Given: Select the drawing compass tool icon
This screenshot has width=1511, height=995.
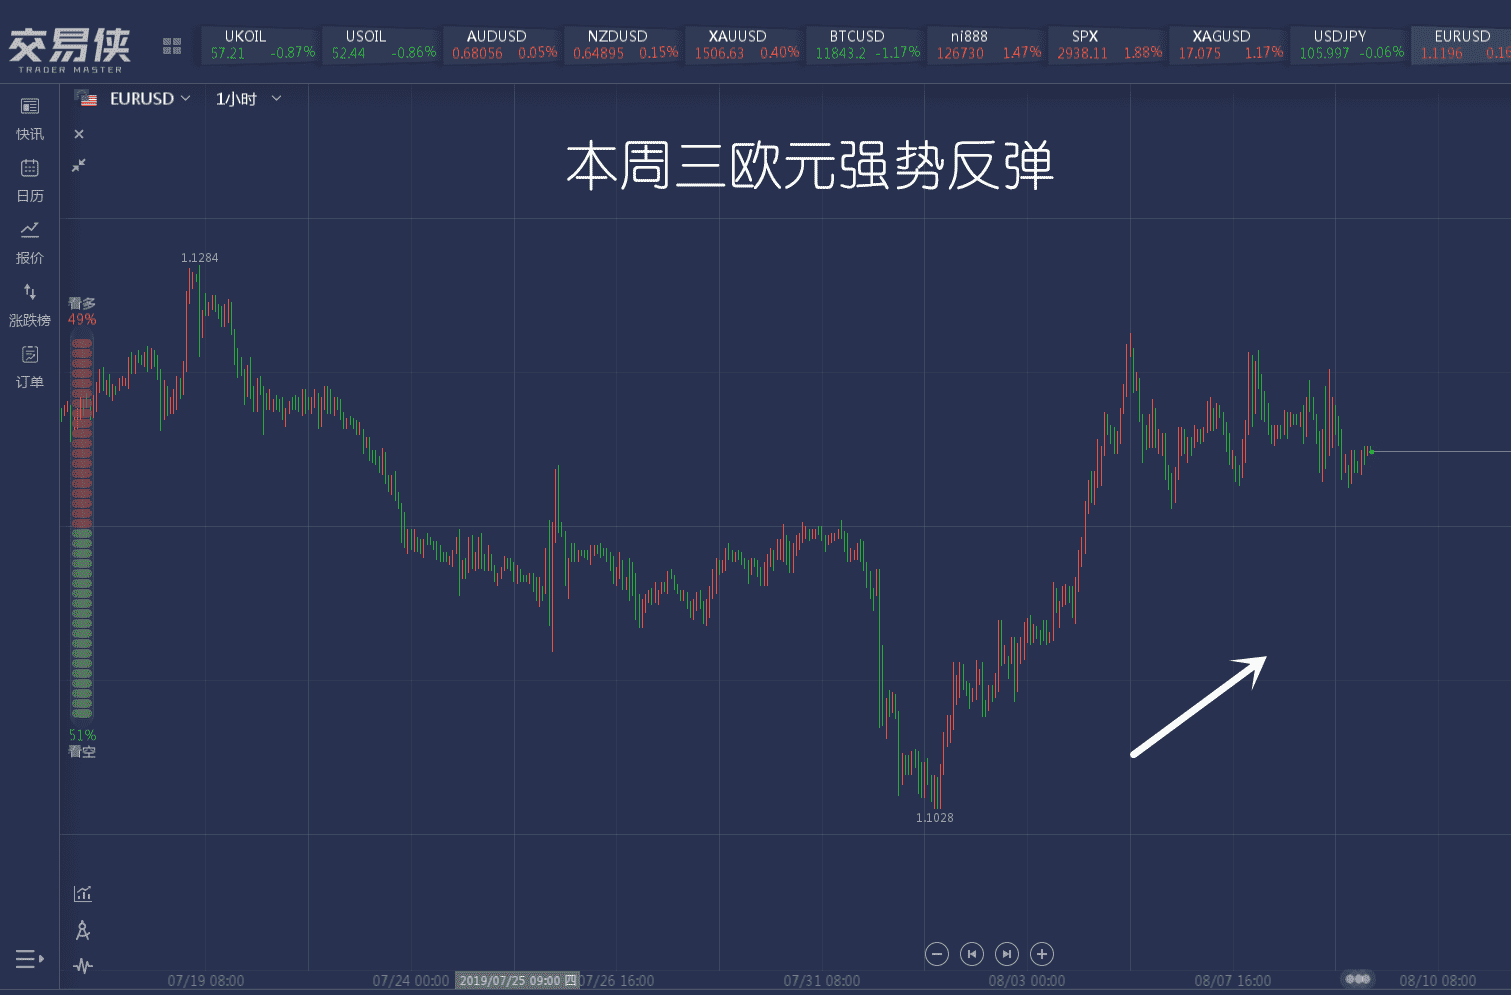Looking at the screenshot, I should 83,930.
